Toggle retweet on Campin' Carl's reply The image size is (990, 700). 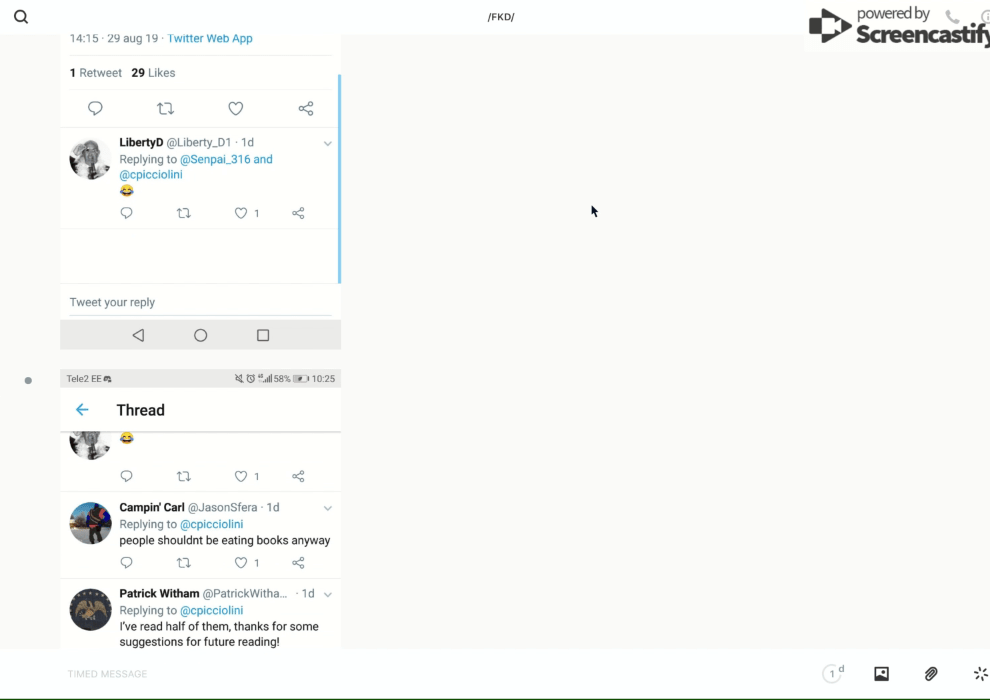tap(183, 563)
